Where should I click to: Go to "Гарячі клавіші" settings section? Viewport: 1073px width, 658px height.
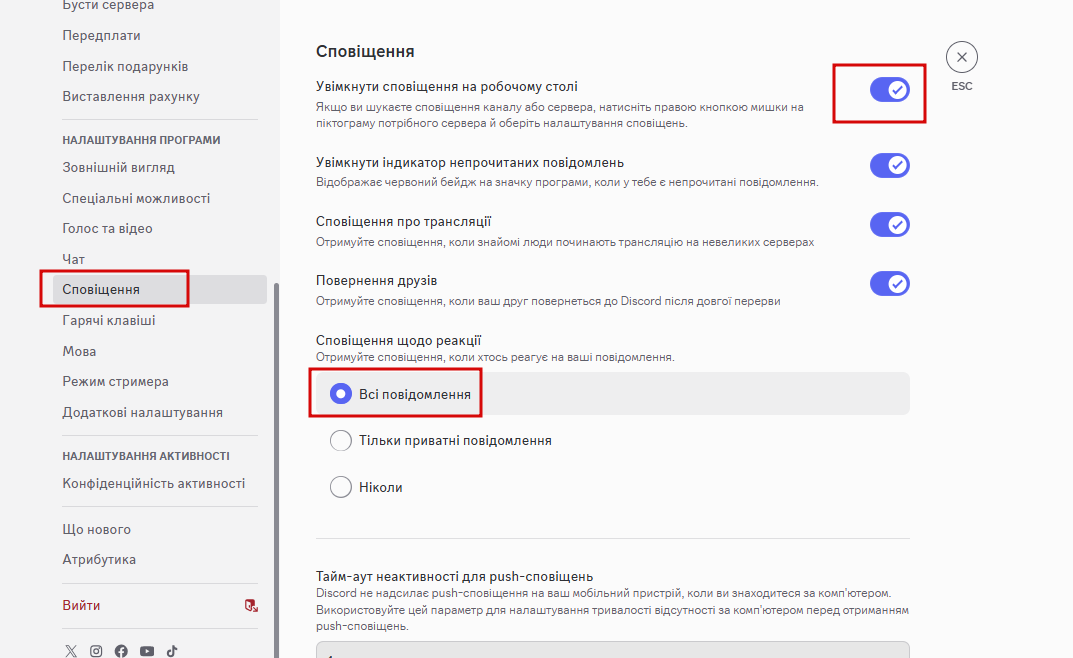coord(109,321)
